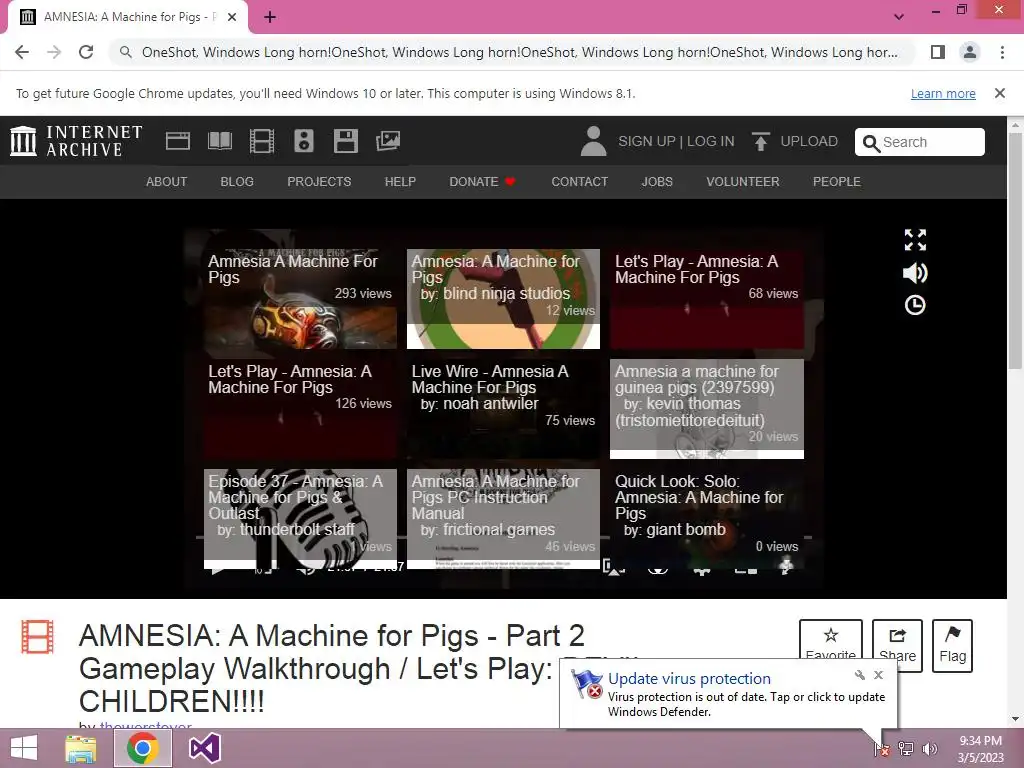Launch File Explorer from the taskbar
The width and height of the screenshot is (1024, 768).
pyautogui.click(x=81, y=748)
